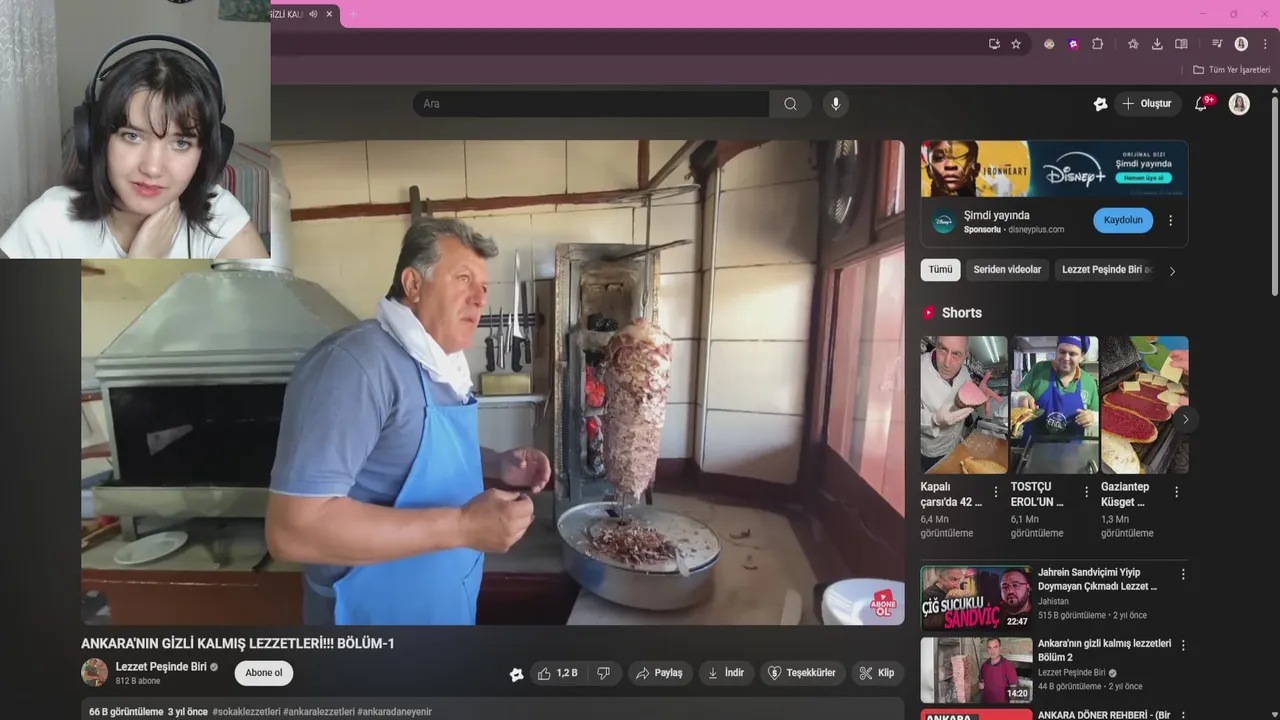This screenshot has height=720, width=1280.
Task: Open the Kapalı çarşı'da Short thumbnail
Action: (x=964, y=404)
